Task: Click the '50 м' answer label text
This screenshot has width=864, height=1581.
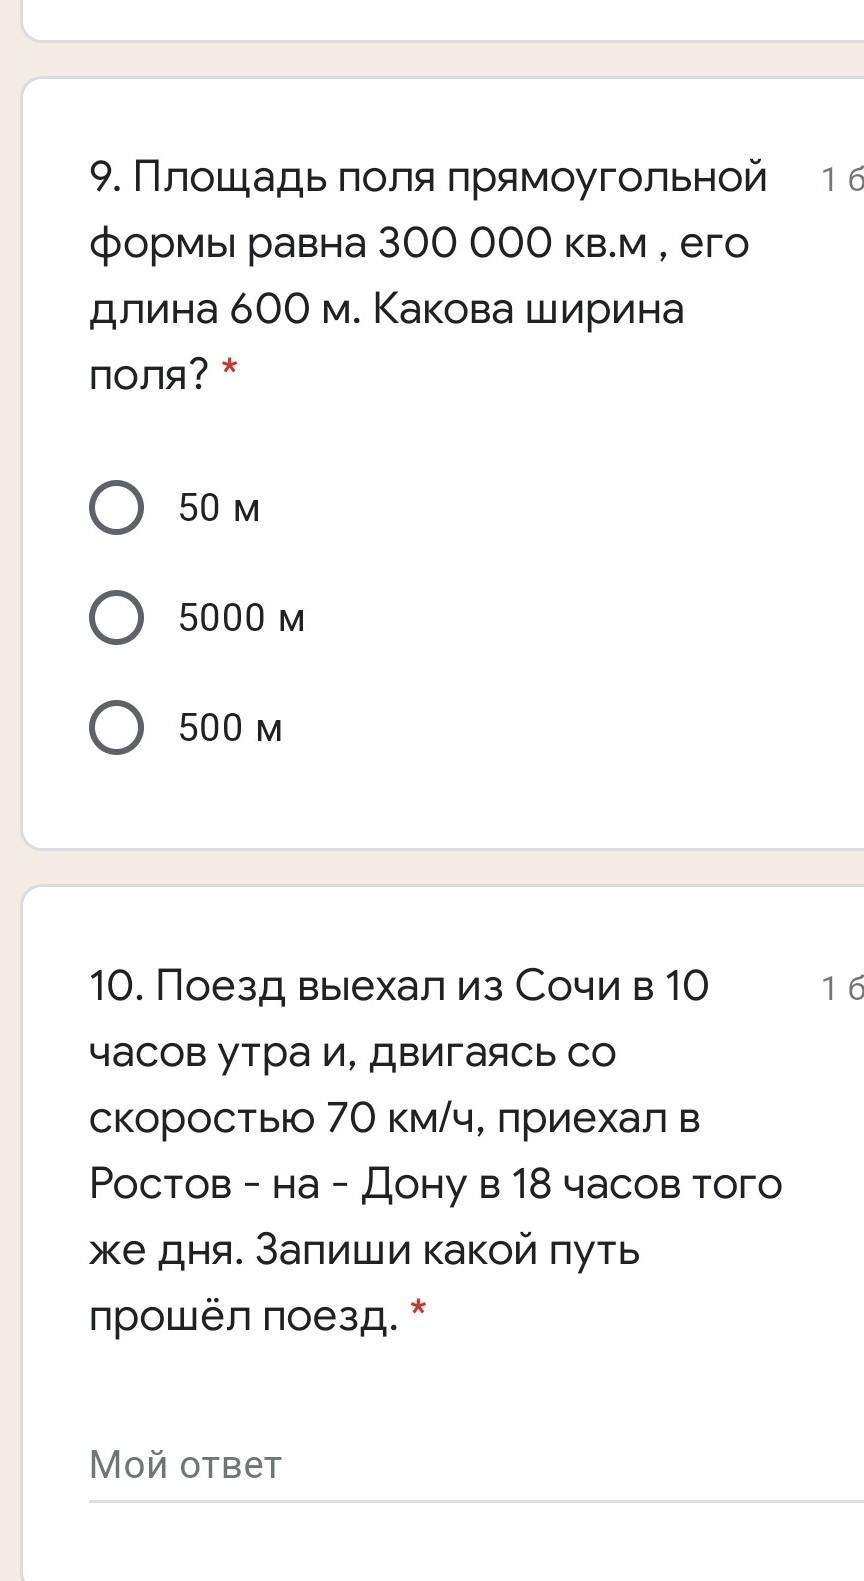Action: click(219, 508)
